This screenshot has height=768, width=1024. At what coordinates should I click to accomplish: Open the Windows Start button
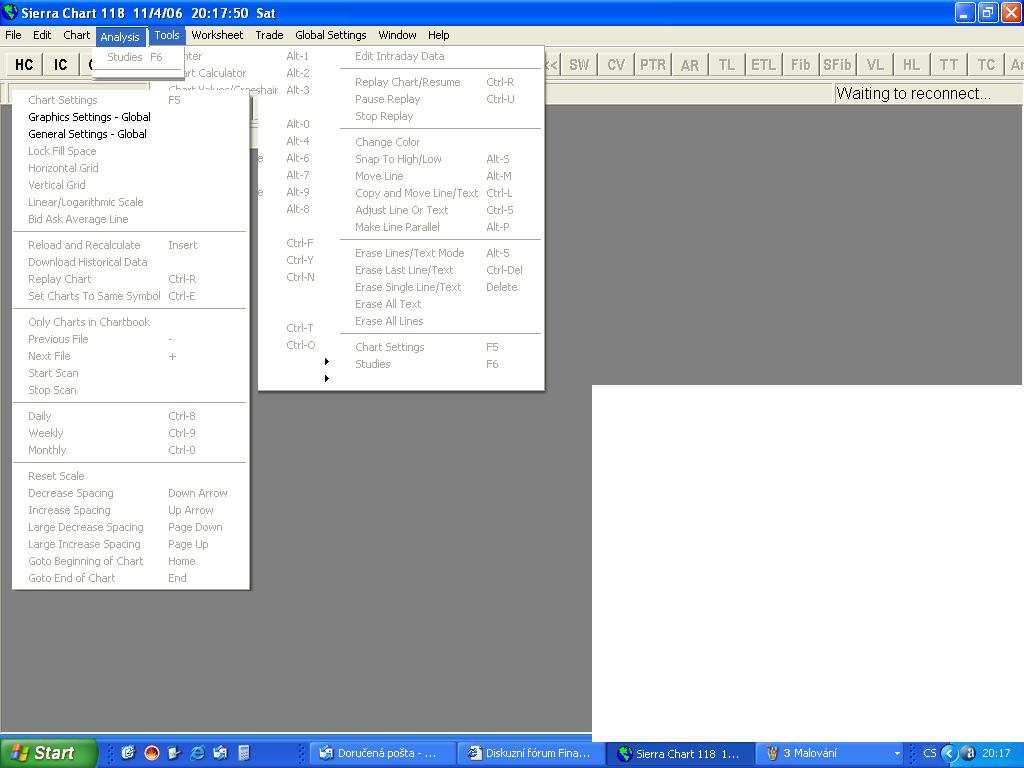48,753
